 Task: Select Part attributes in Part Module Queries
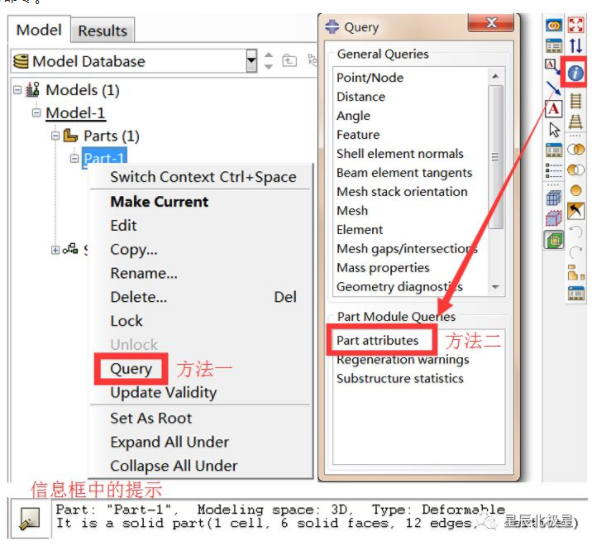[x=377, y=340]
